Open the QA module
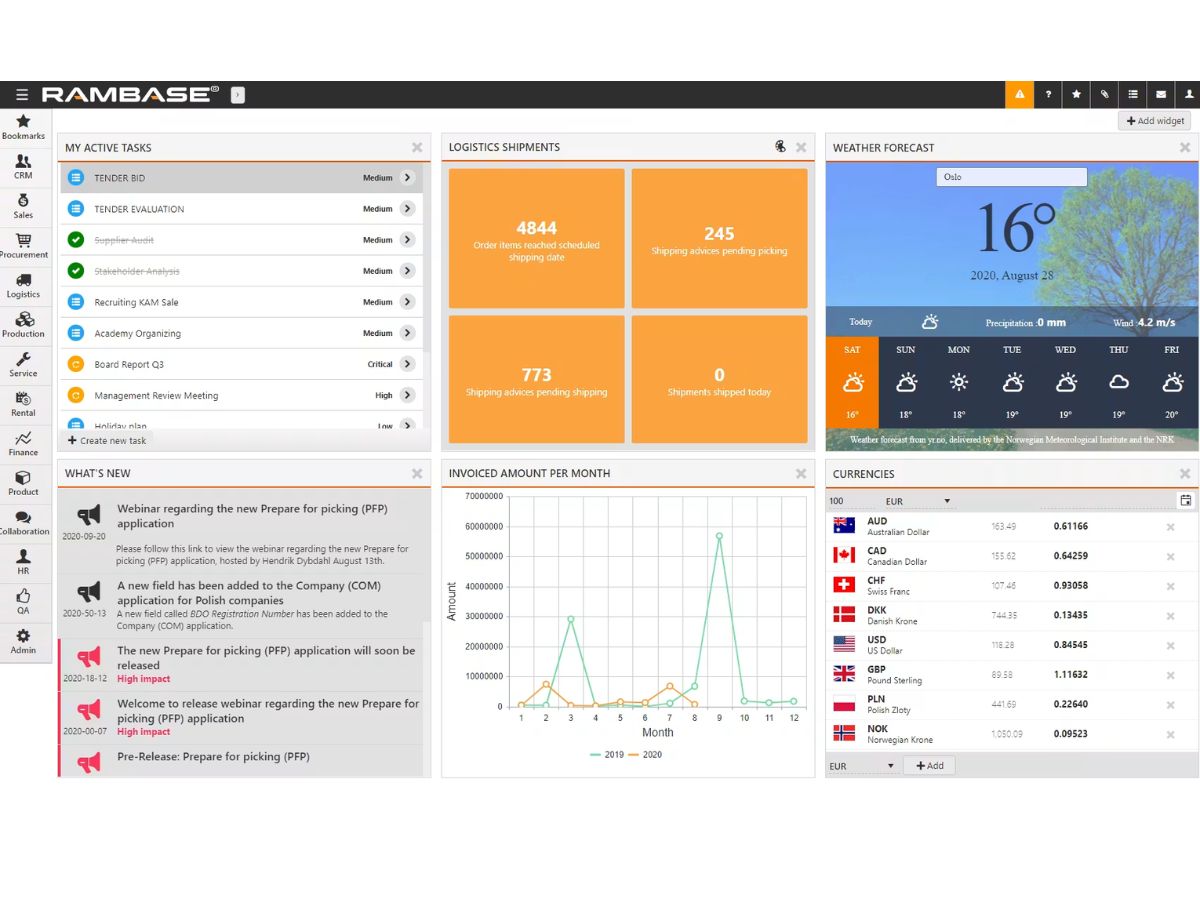 (23, 601)
